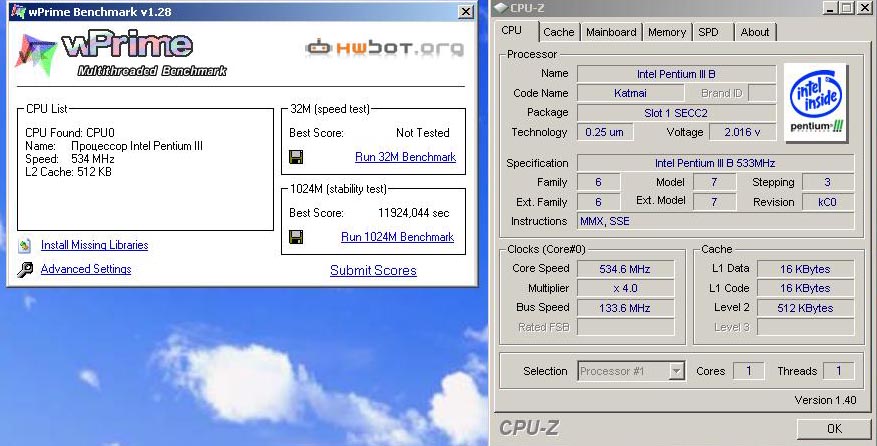Click the wPrime logo image
Image resolution: width=877 pixels, height=446 pixels.
121,54
